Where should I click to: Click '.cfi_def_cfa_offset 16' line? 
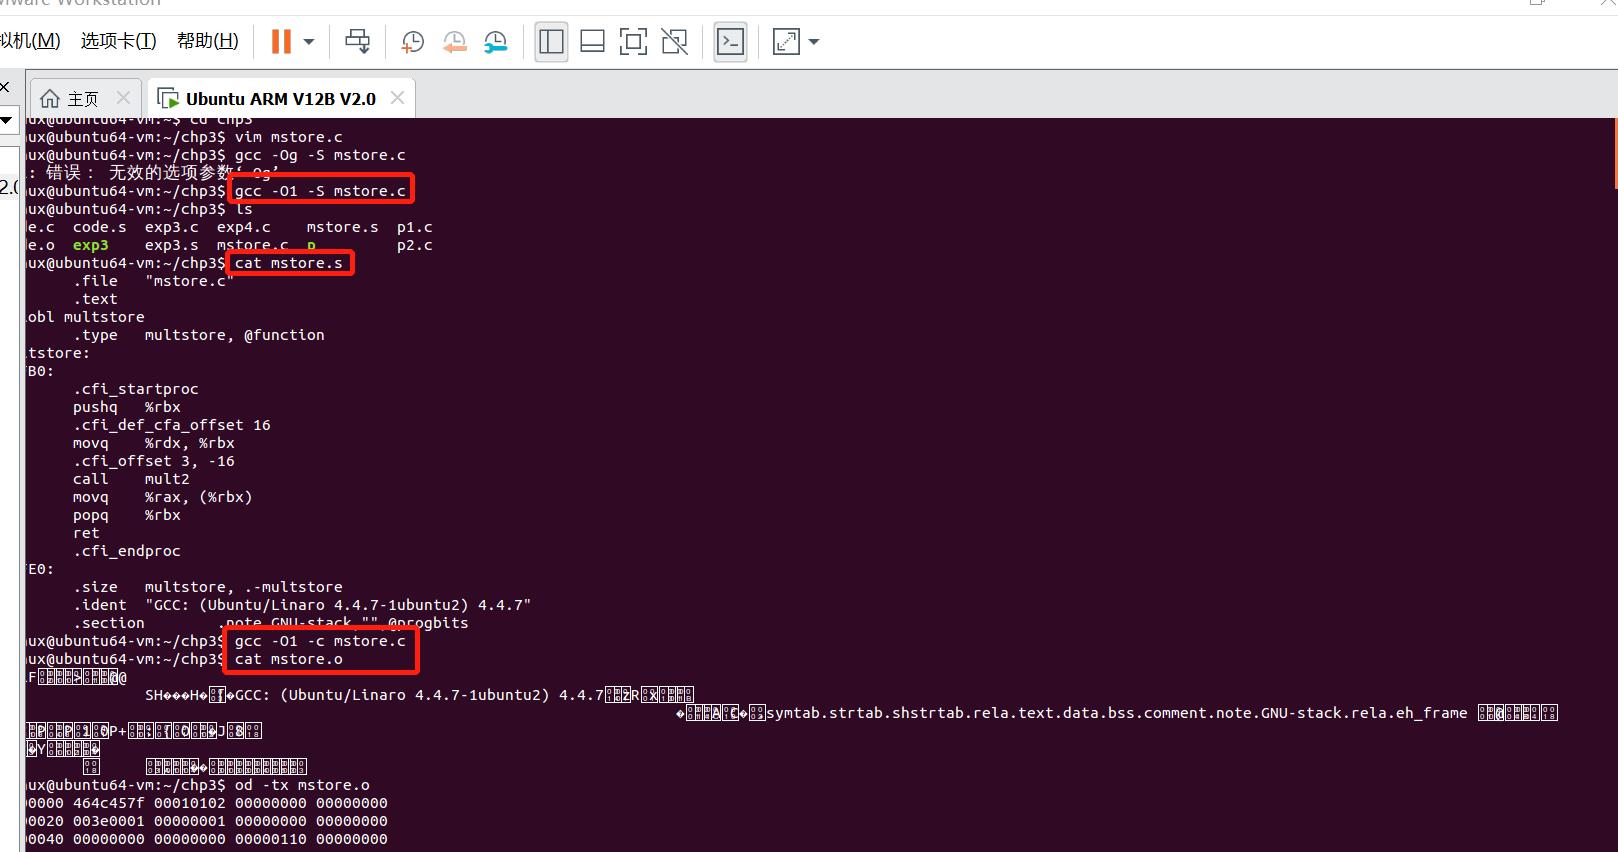[x=171, y=425]
